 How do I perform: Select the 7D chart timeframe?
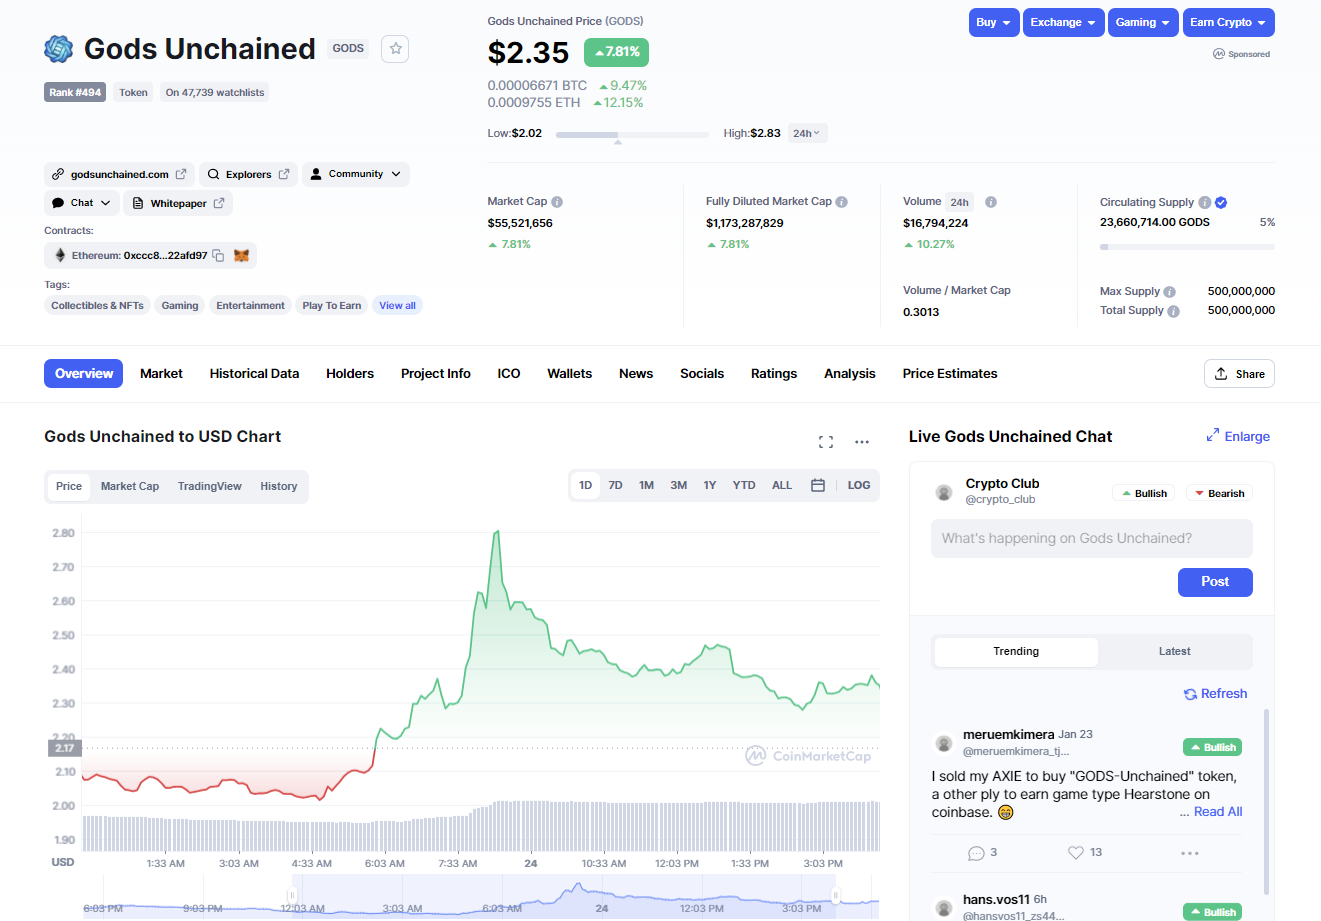[x=616, y=485]
